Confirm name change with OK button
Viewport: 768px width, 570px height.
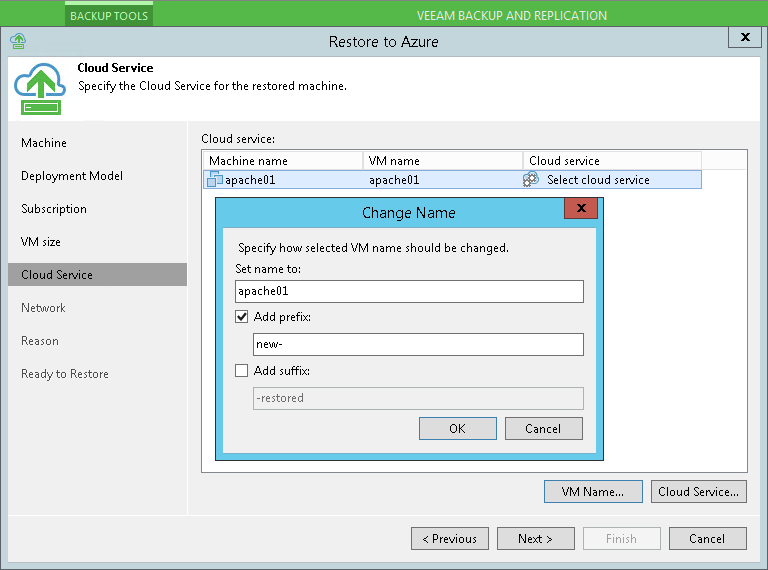pyautogui.click(x=457, y=428)
